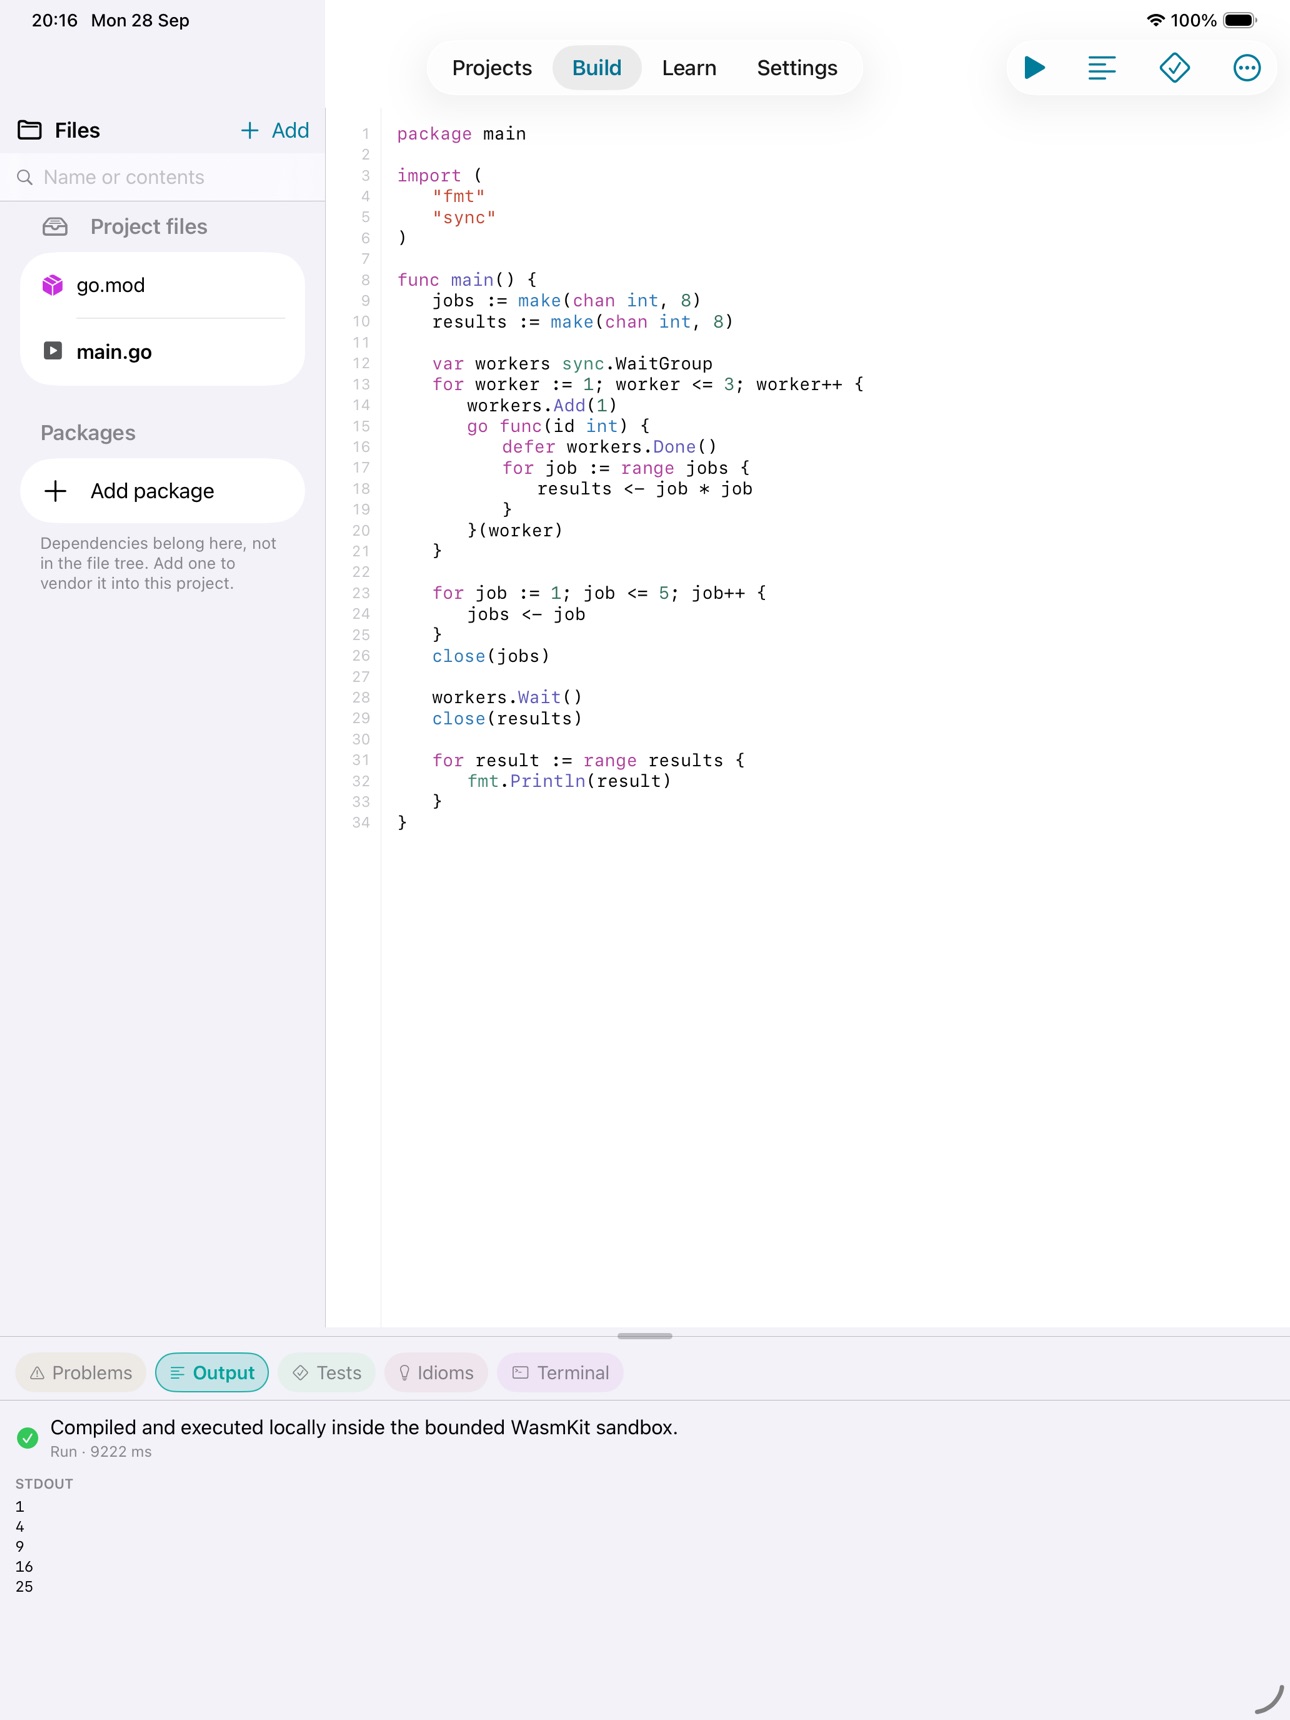
Task: Tap the "fmt.Println(result)" code line
Action: click(x=569, y=781)
